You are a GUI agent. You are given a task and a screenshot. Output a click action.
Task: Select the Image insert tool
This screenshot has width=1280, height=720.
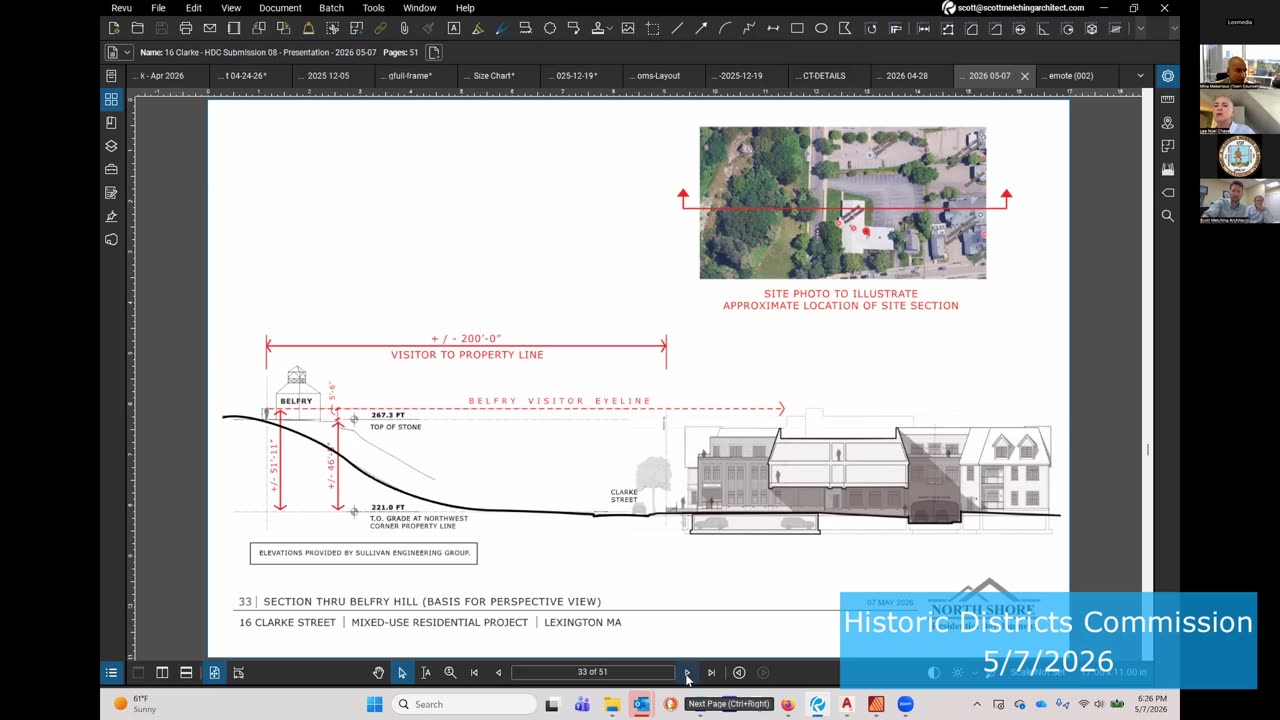pyautogui.click(x=628, y=29)
